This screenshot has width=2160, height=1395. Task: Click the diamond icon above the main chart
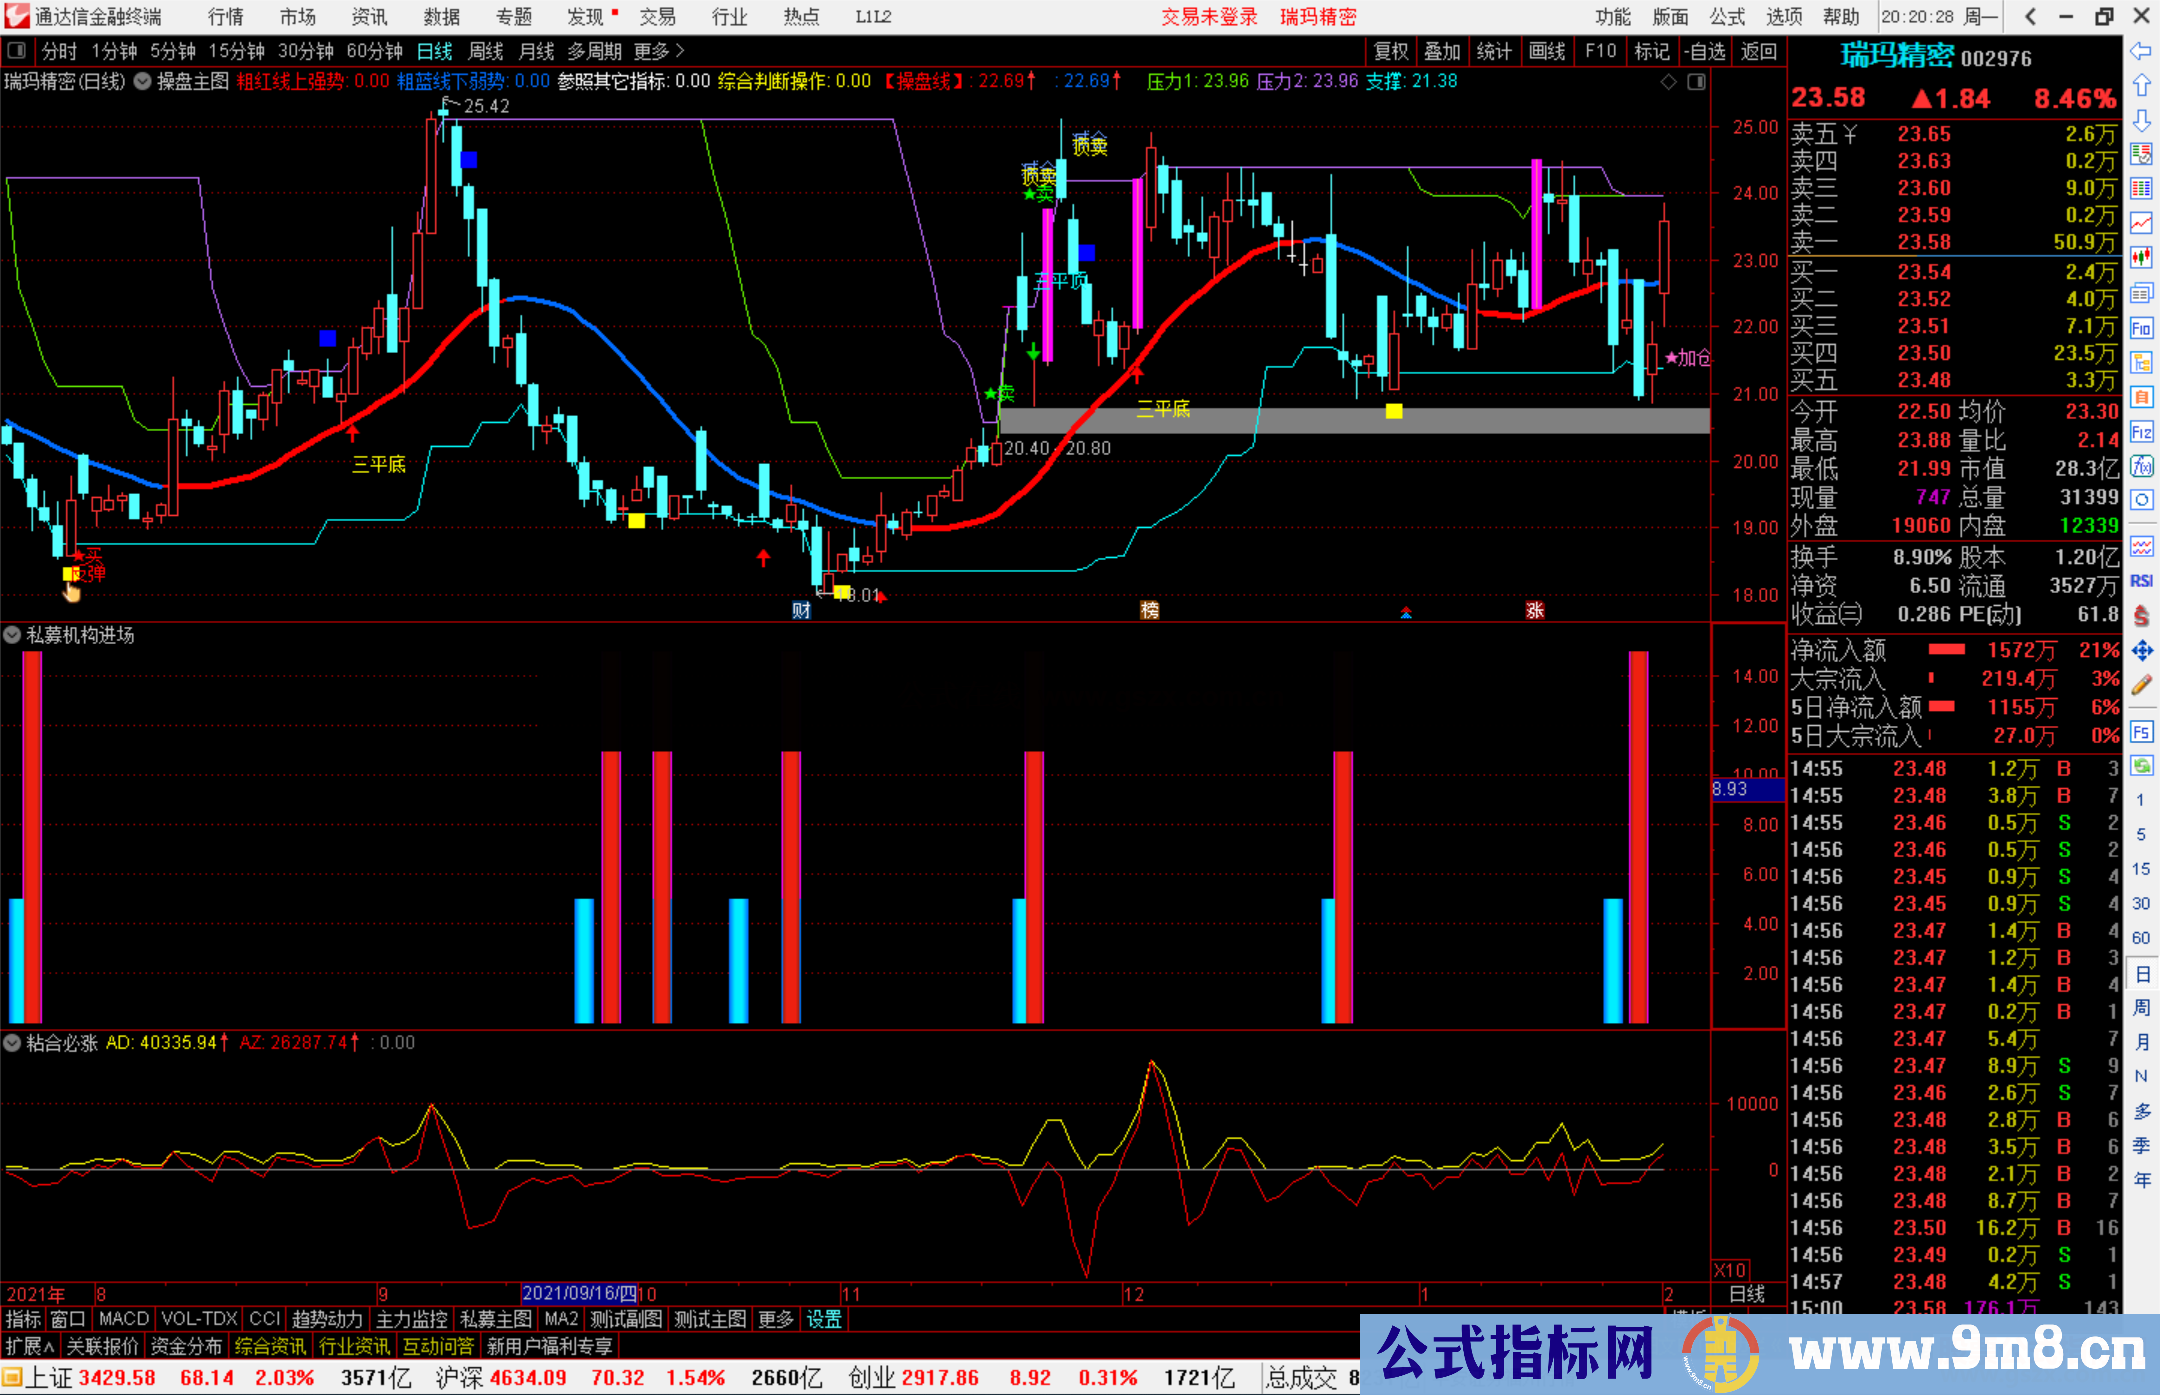click(x=1668, y=82)
